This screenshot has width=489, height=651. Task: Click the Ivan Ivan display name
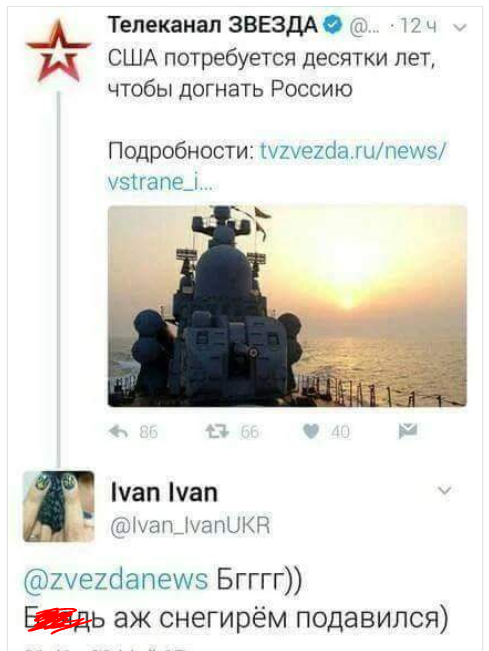pyautogui.click(x=164, y=493)
